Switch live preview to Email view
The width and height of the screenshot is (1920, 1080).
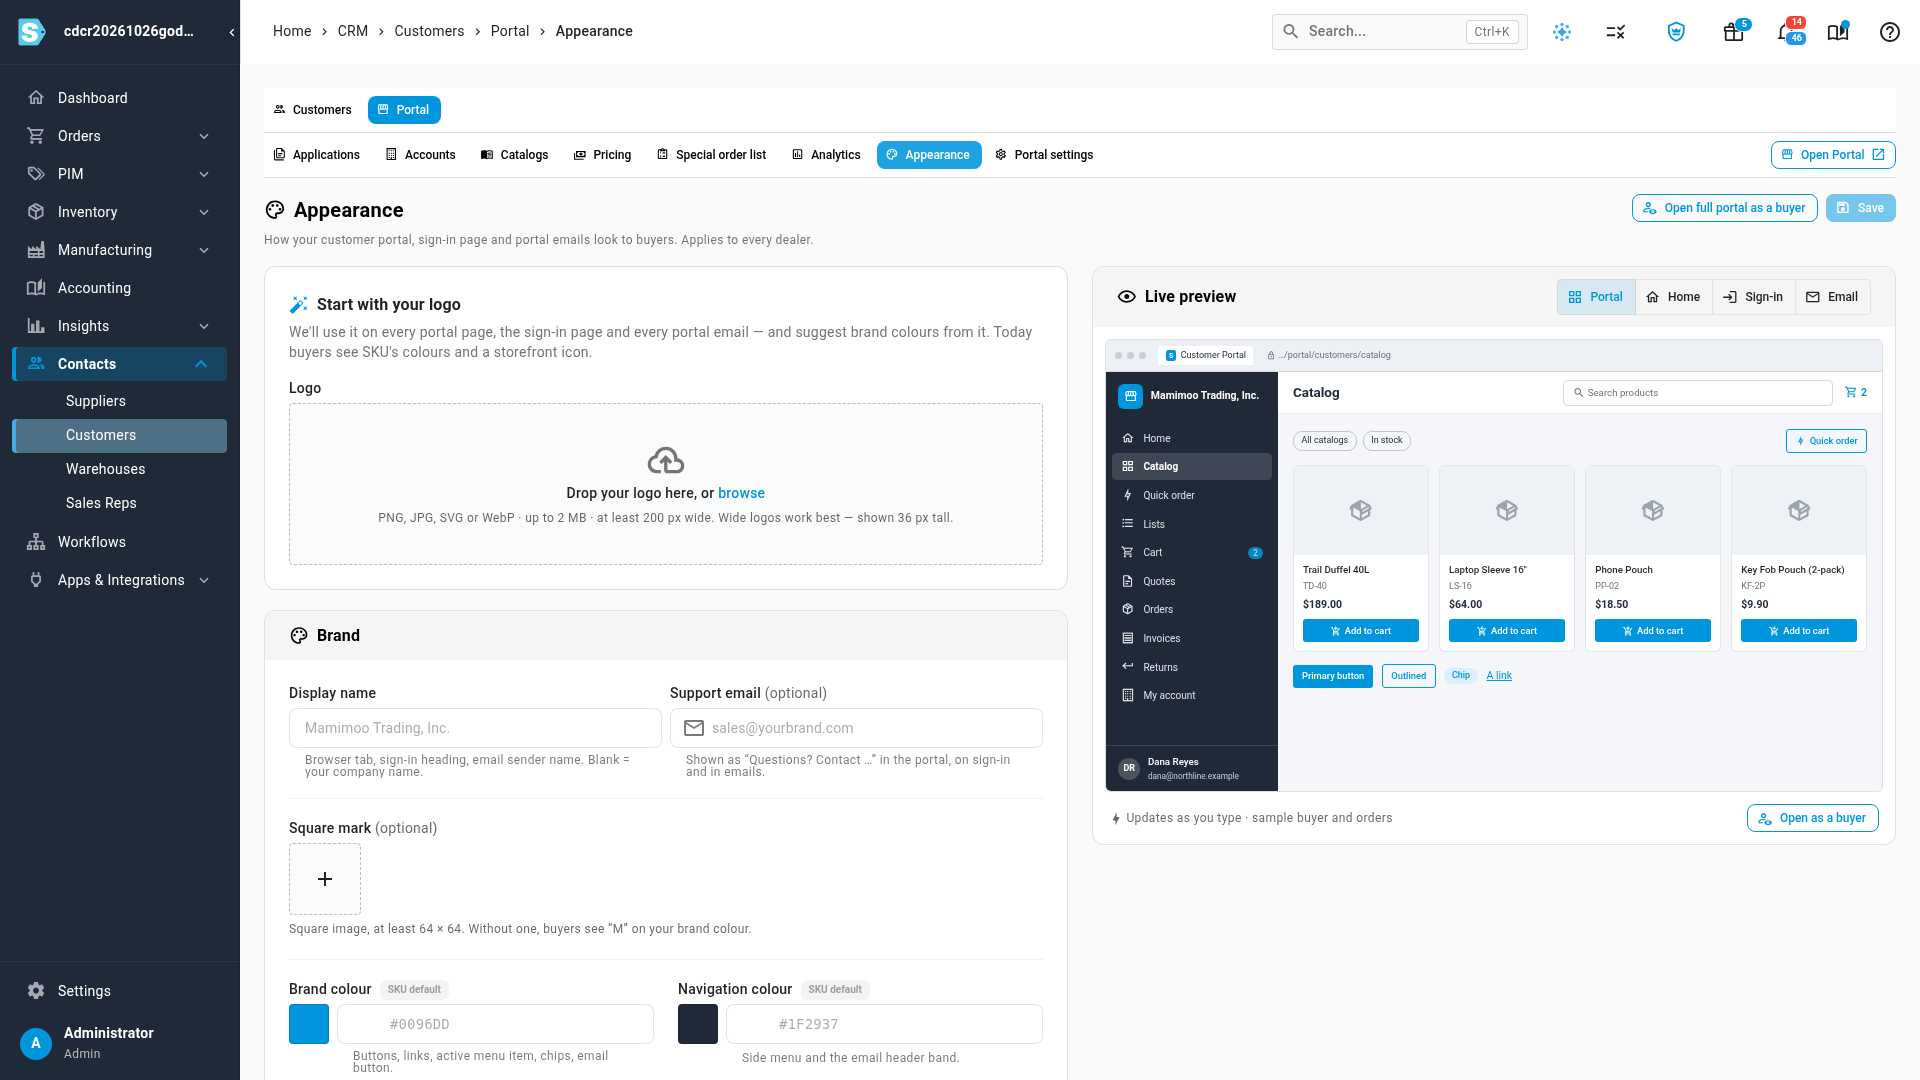point(1833,297)
